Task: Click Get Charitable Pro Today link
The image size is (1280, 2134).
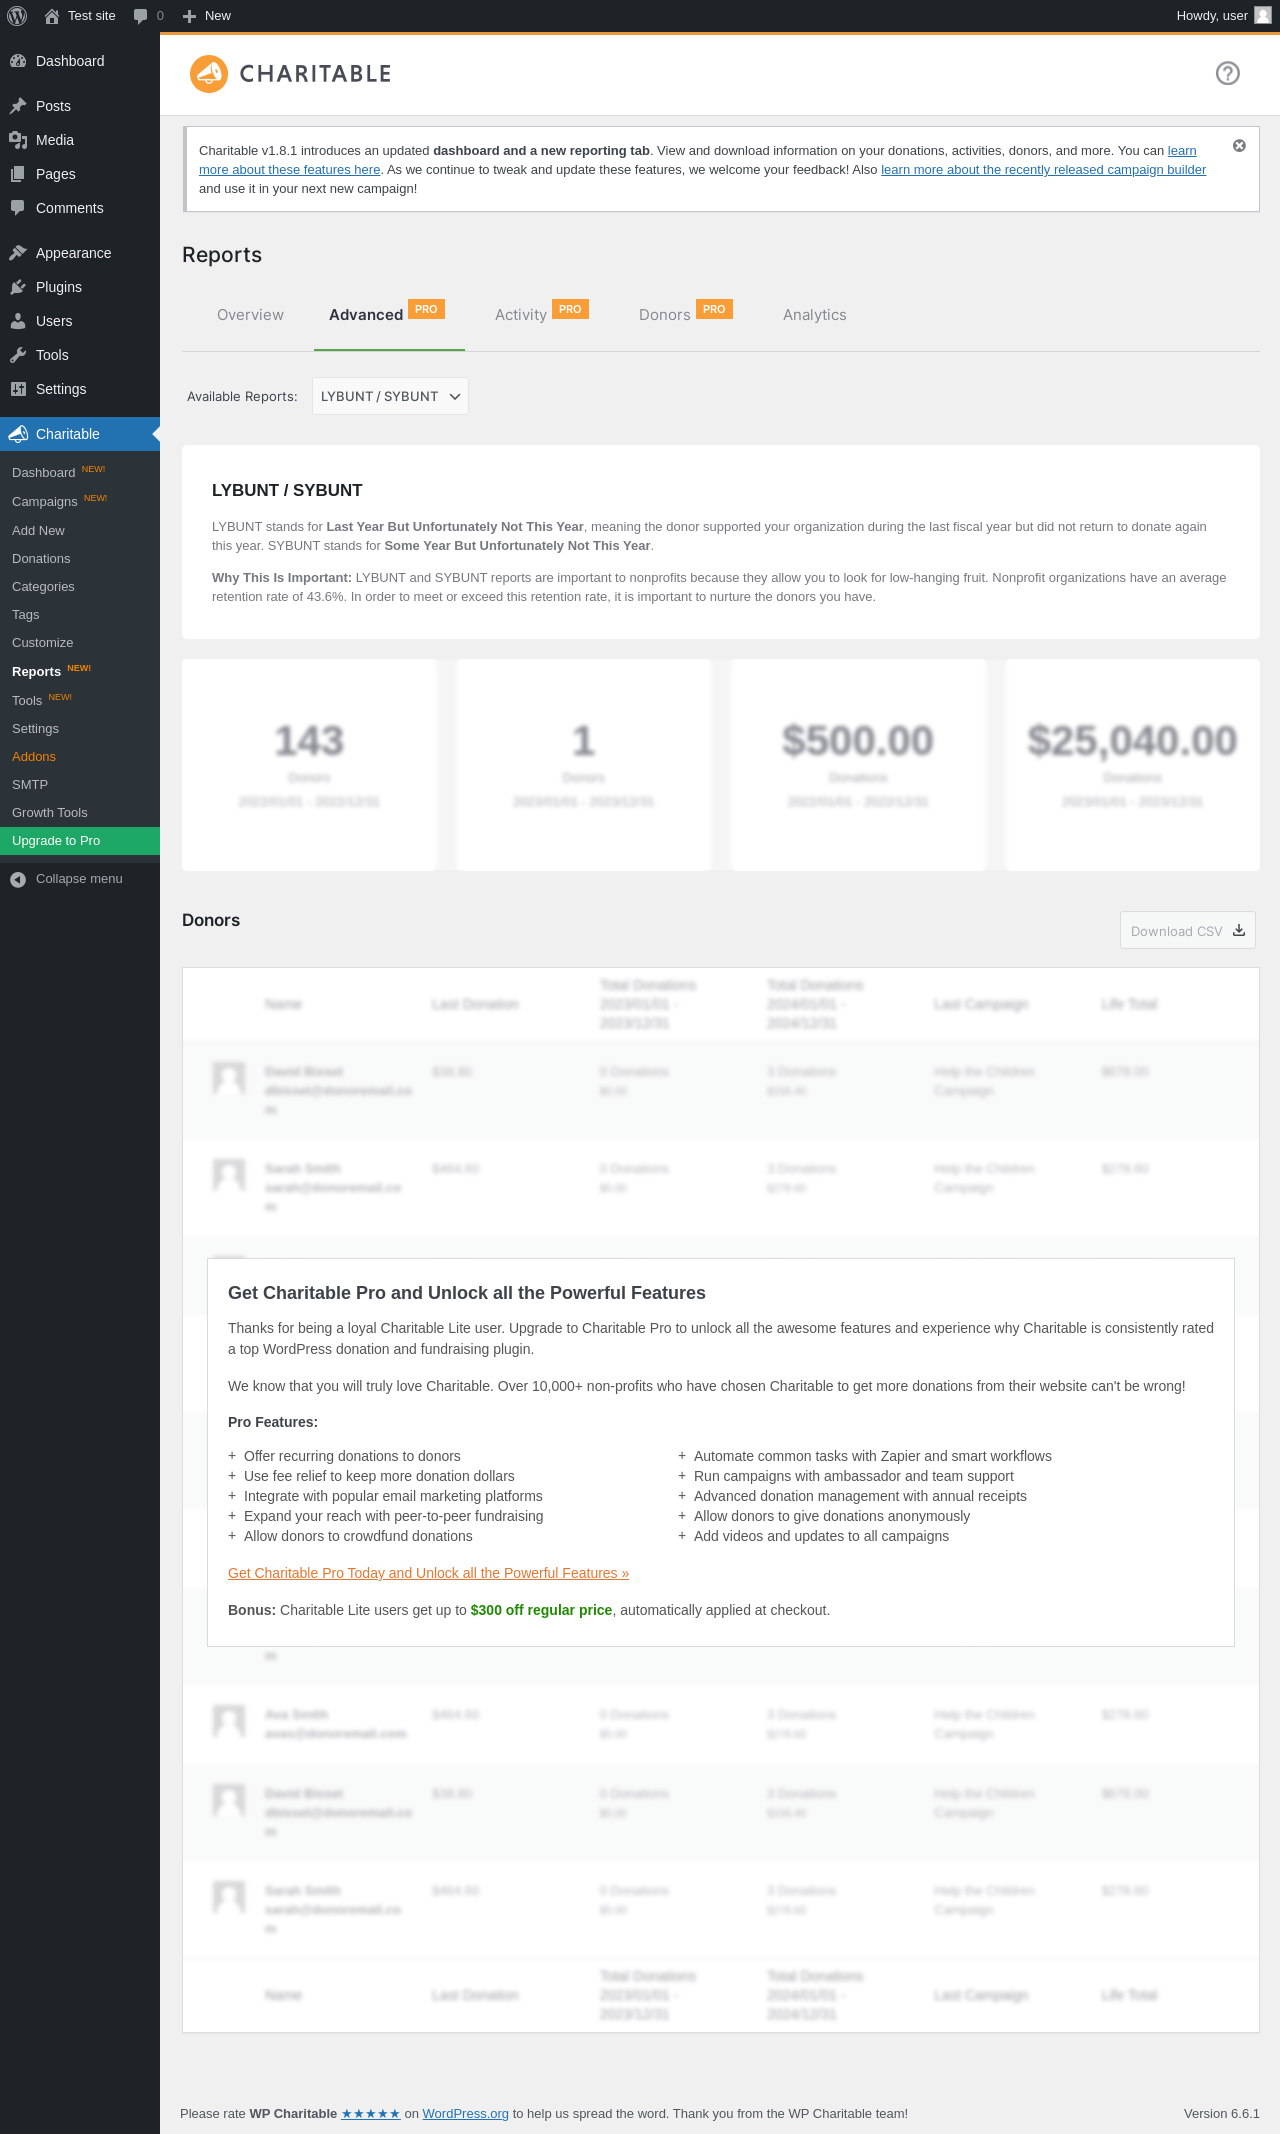Action: point(428,1573)
